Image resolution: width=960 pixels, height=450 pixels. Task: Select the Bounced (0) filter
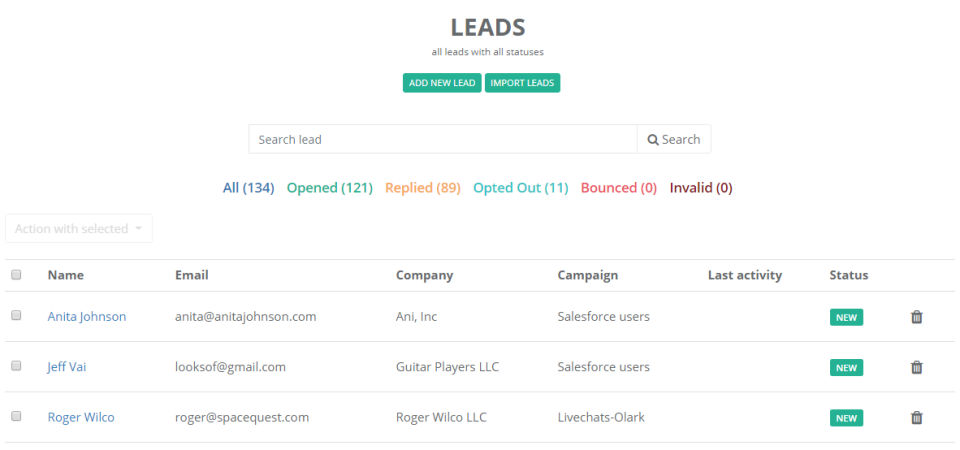tap(618, 188)
